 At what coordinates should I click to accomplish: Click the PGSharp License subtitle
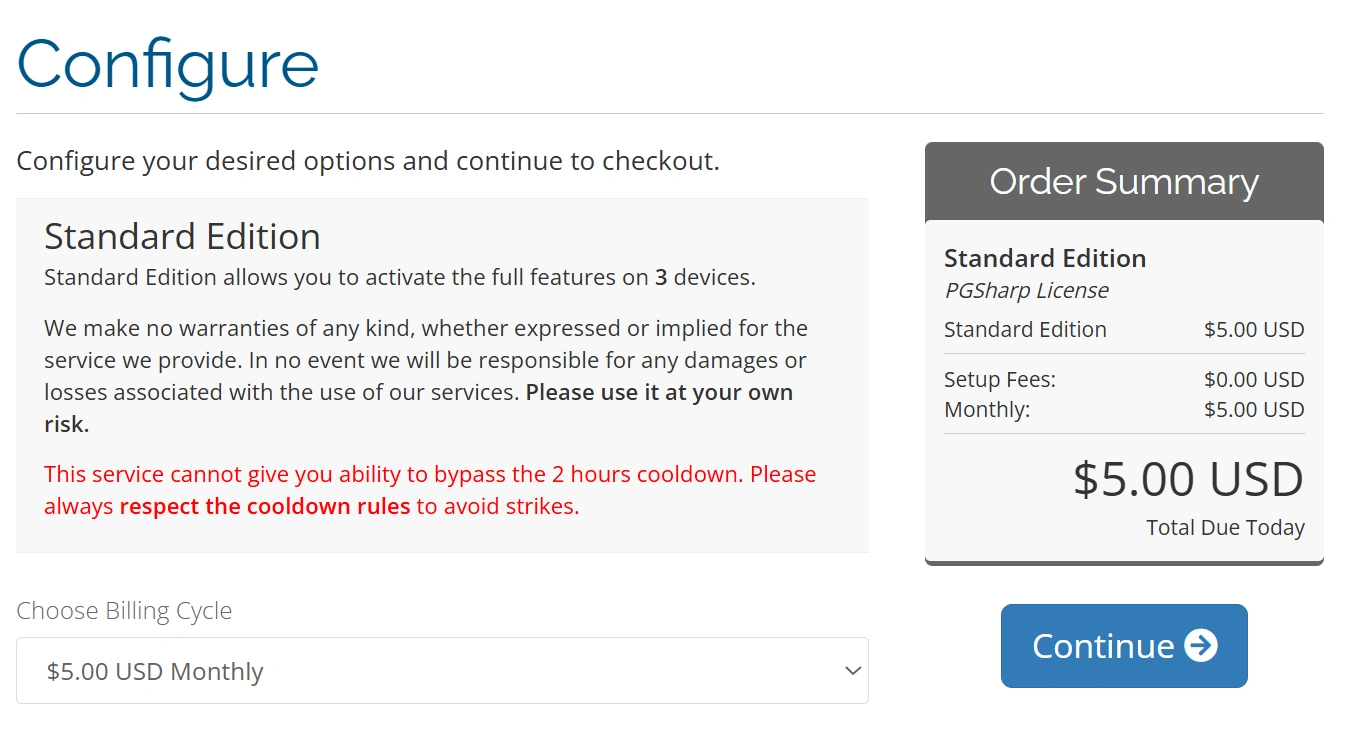click(1026, 291)
